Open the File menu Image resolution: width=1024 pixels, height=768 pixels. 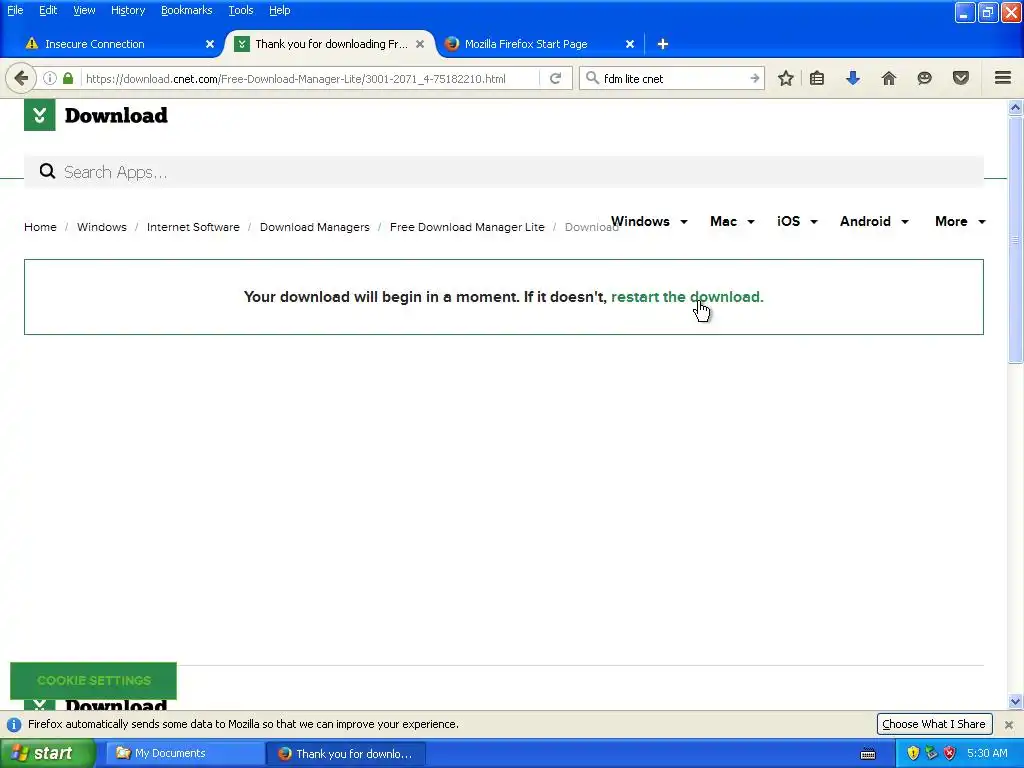[15, 10]
